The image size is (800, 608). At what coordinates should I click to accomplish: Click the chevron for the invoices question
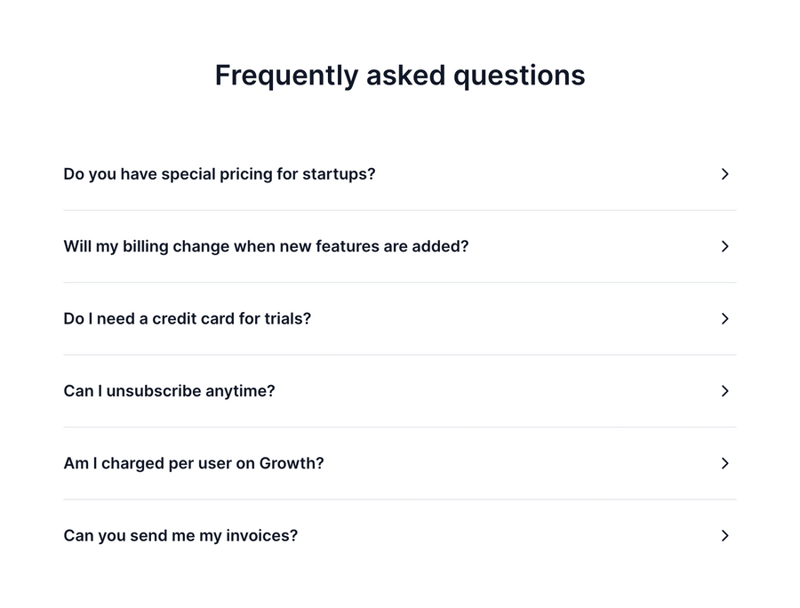coord(725,536)
